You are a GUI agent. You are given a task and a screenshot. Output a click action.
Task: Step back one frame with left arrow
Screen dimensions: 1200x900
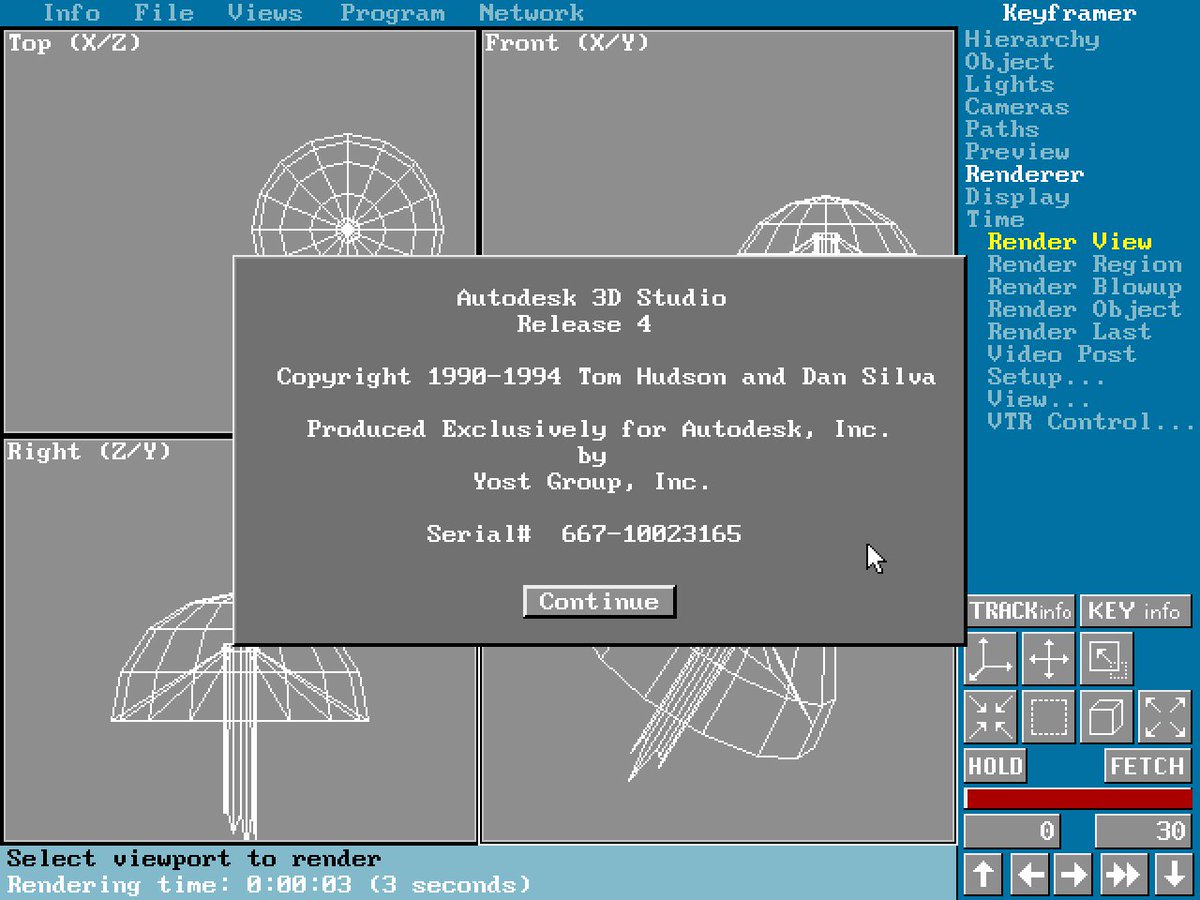coord(1030,874)
